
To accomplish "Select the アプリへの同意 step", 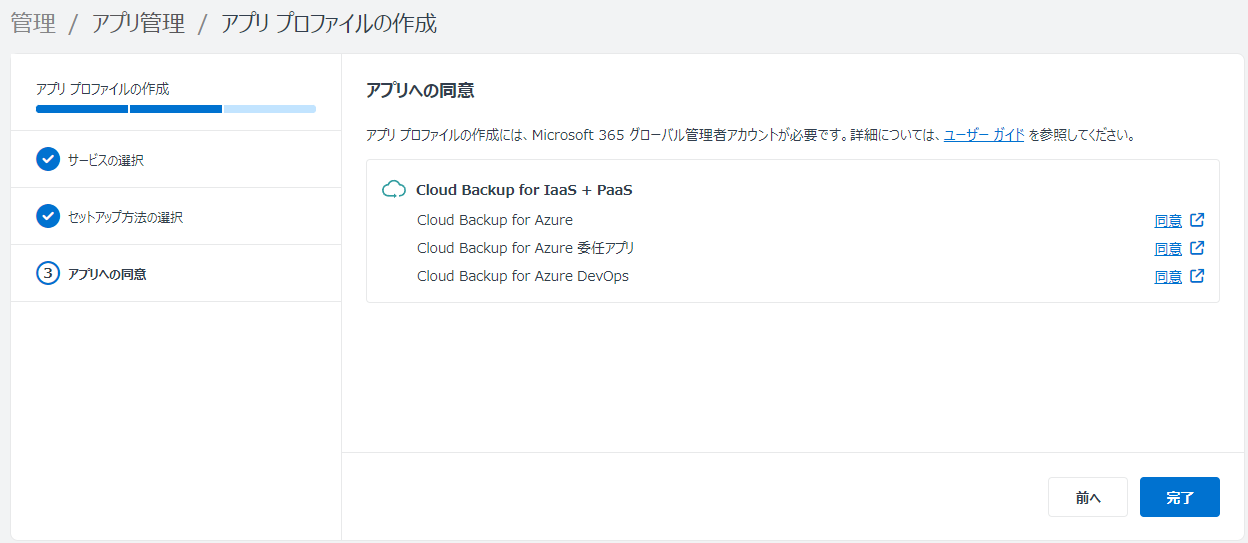I will point(176,273).
